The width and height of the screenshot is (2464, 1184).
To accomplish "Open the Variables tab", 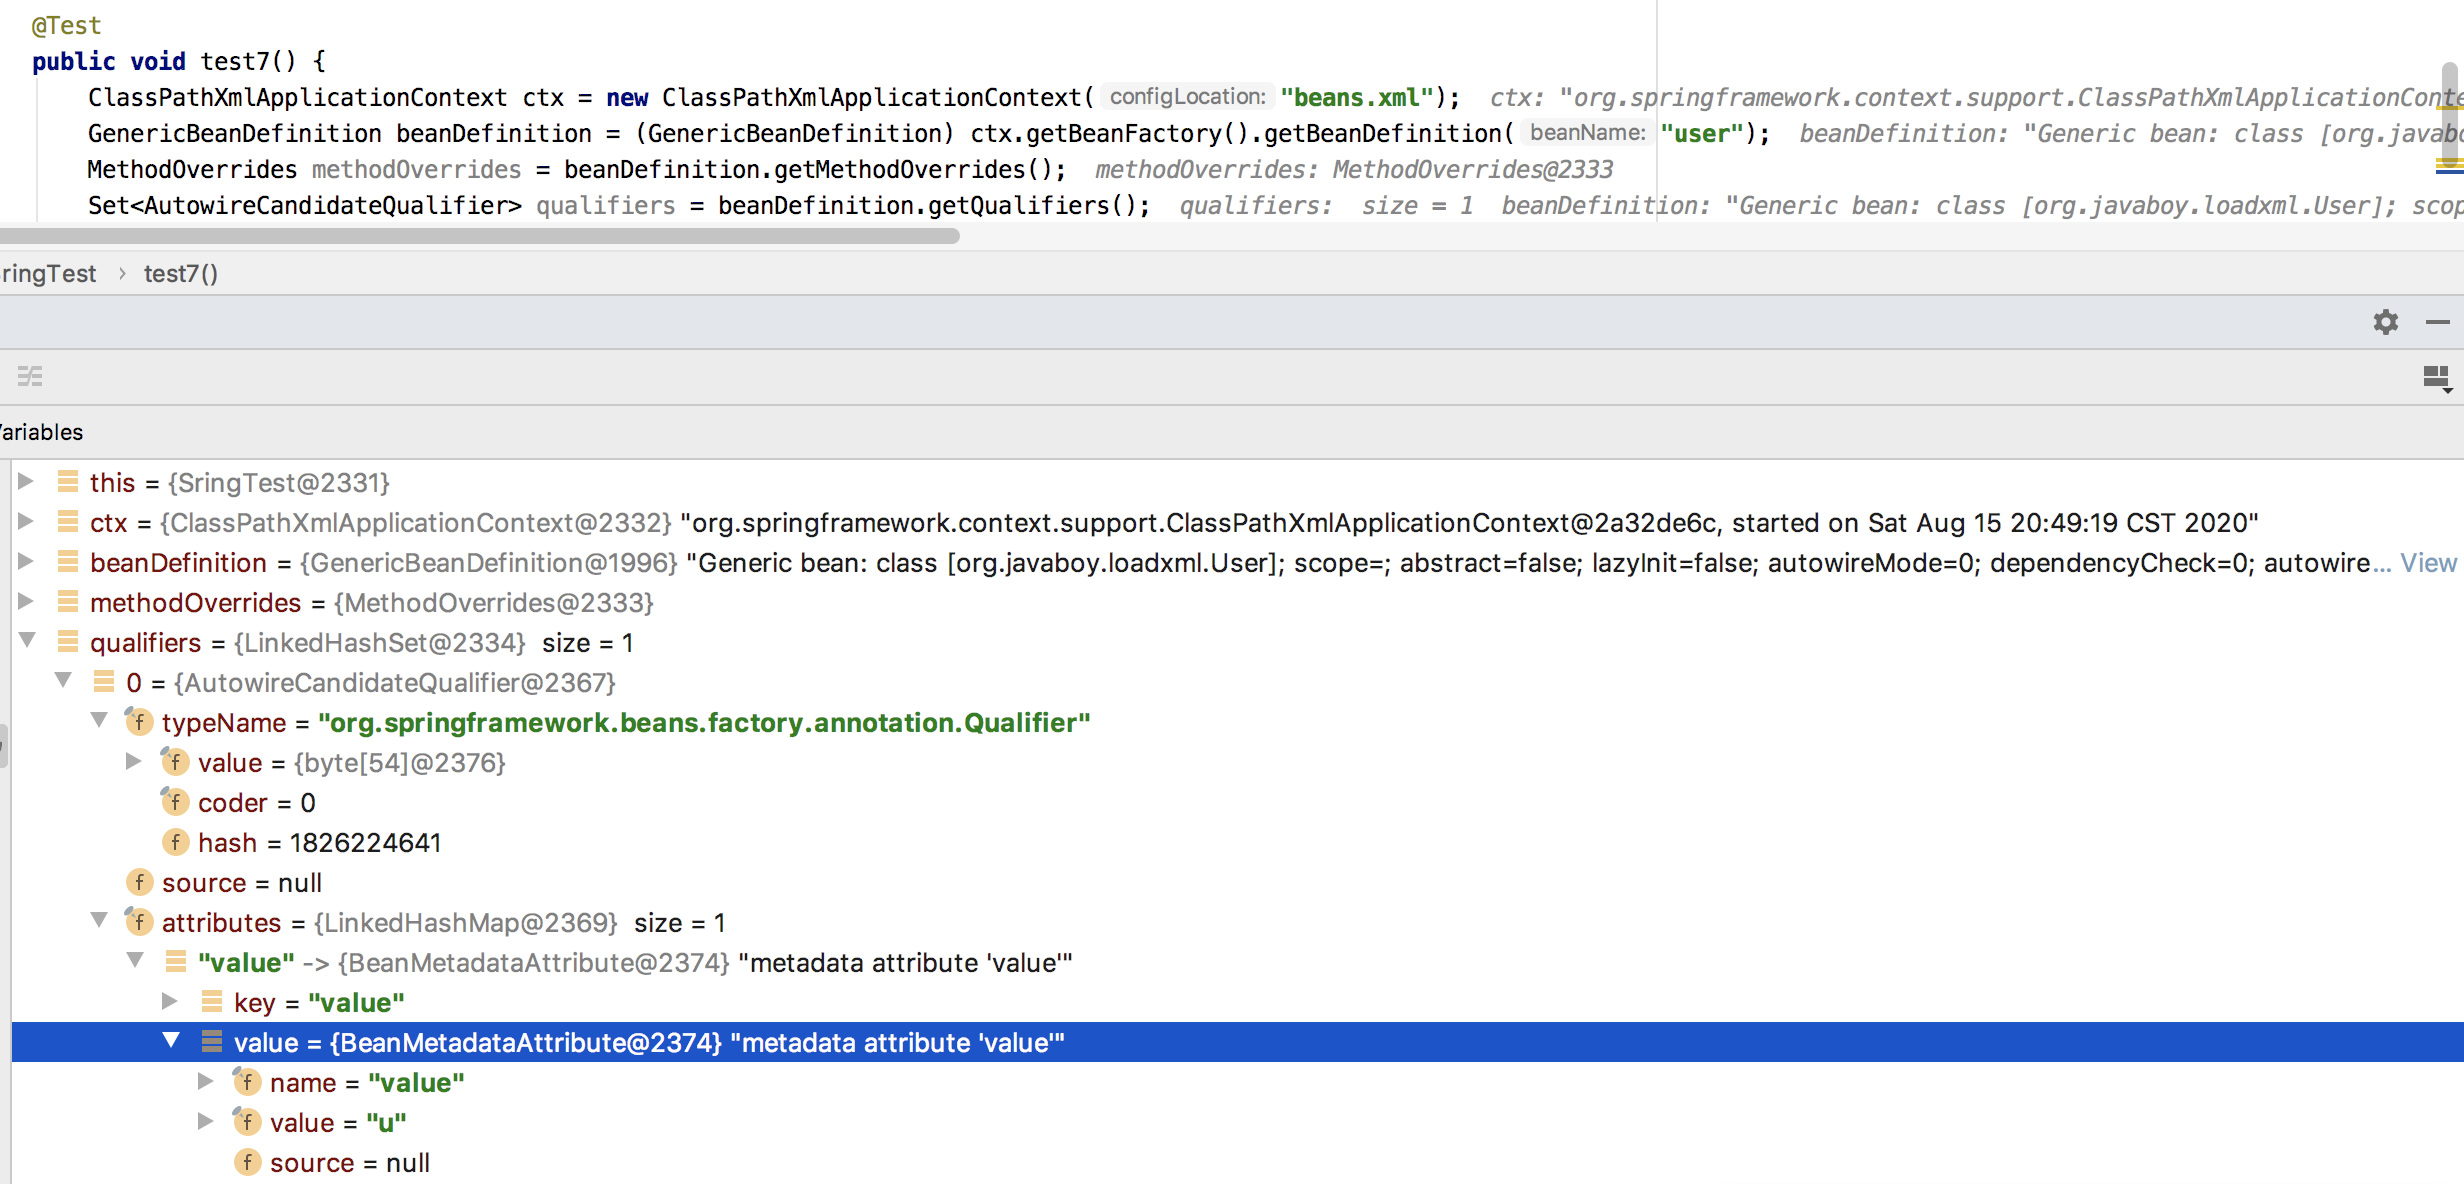I will click(42, 432).
